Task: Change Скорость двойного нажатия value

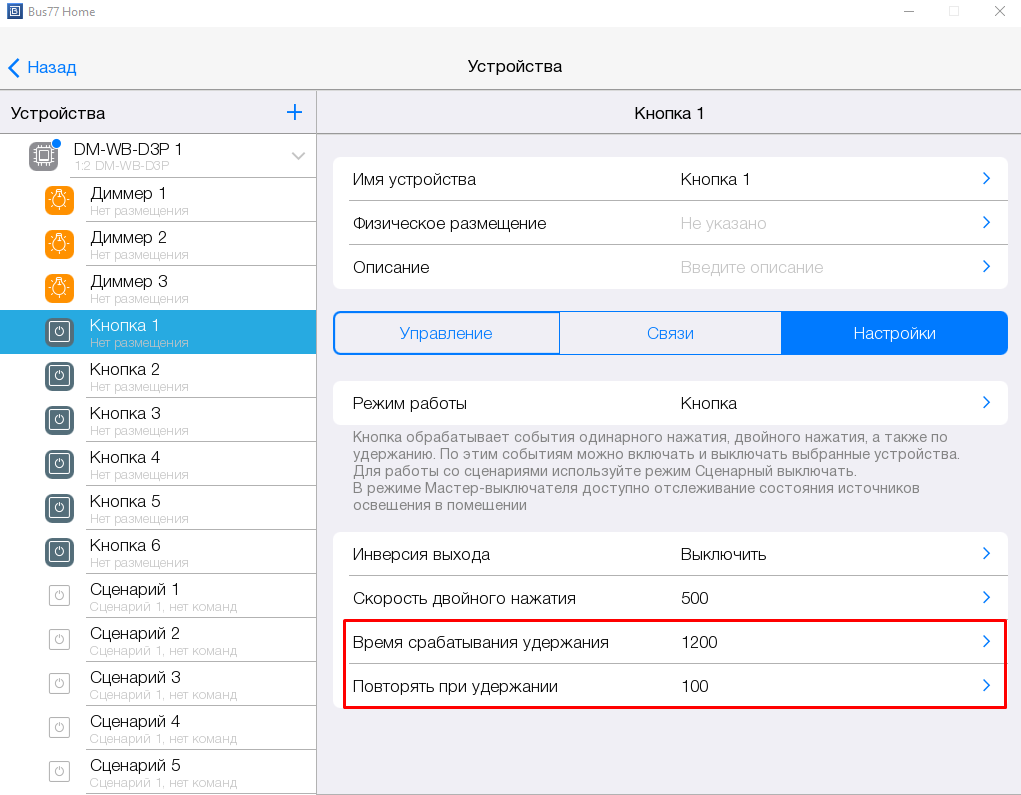Action: (669, 598)
